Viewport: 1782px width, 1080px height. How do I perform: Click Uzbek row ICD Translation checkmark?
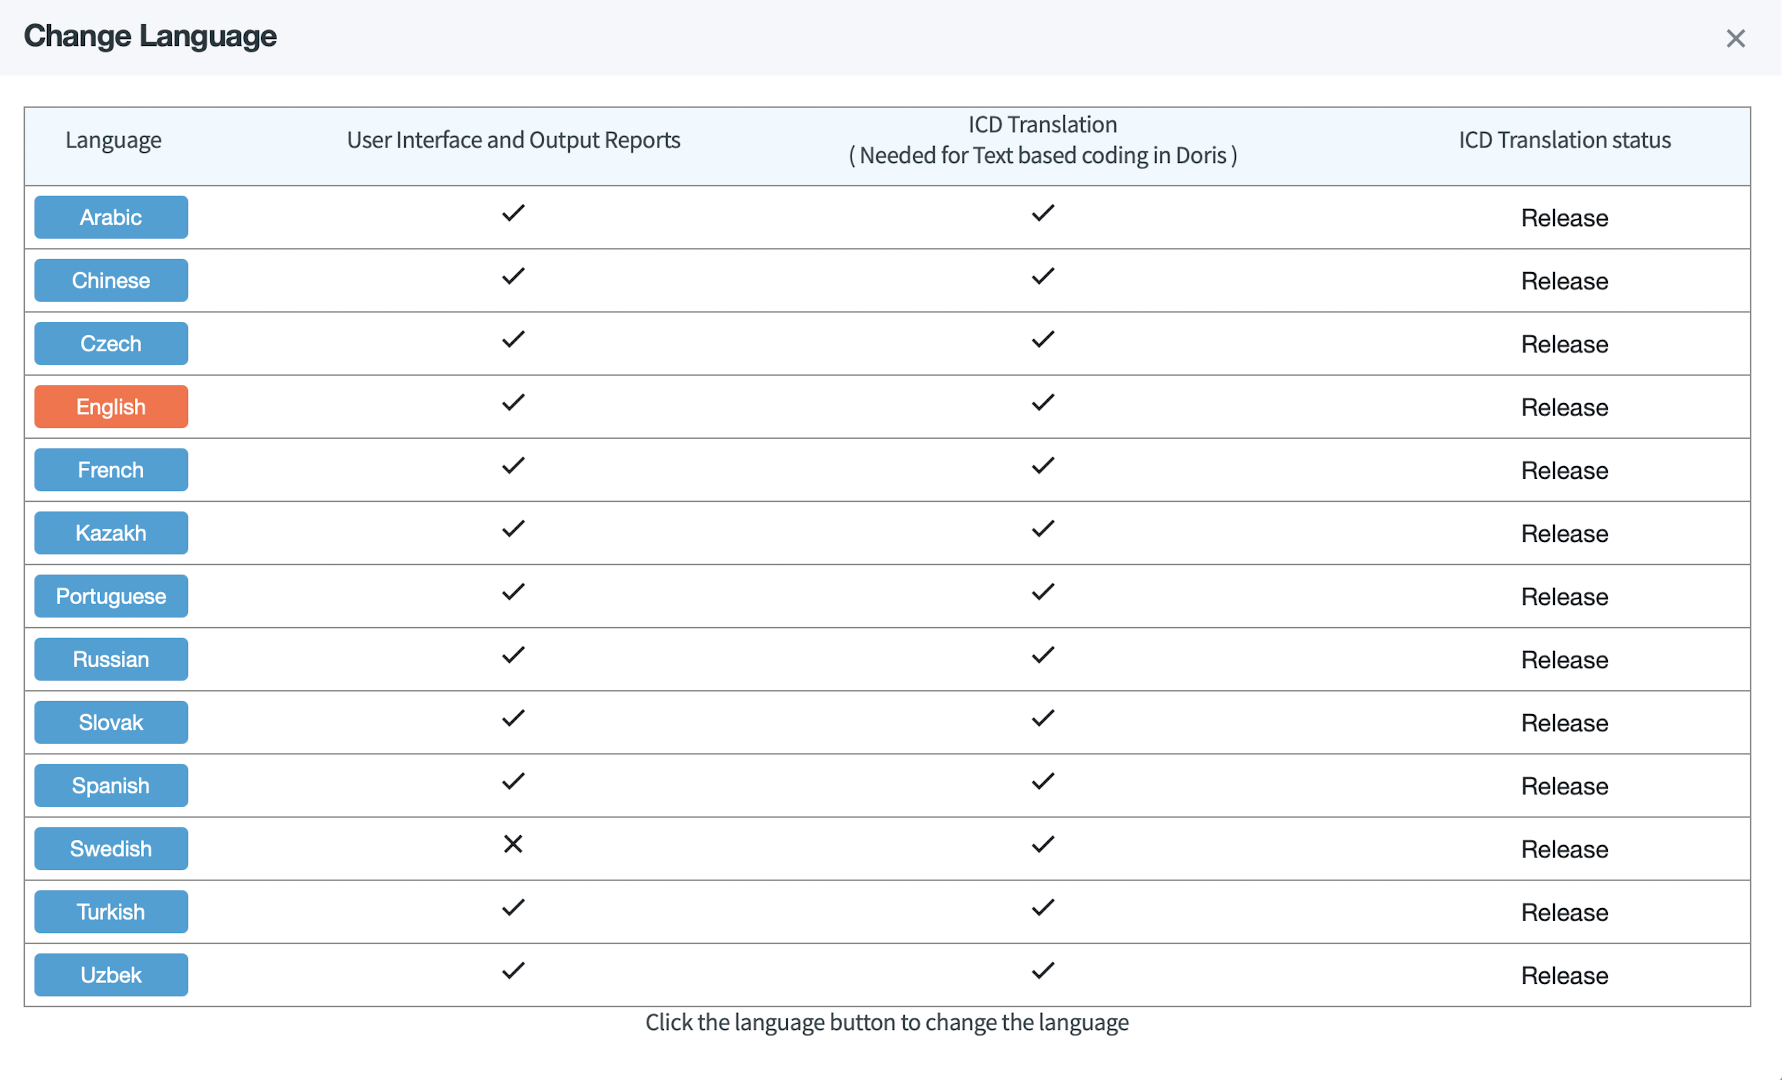tap(1042, 970)
